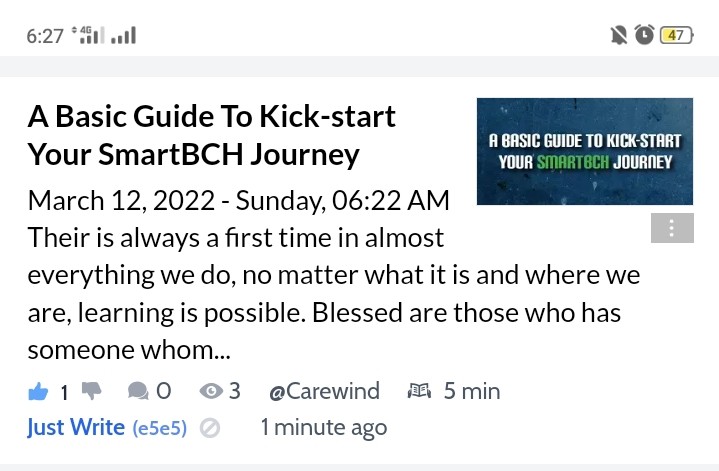
Task: Tap the eye views icon
Action: [x=211, y=391]
